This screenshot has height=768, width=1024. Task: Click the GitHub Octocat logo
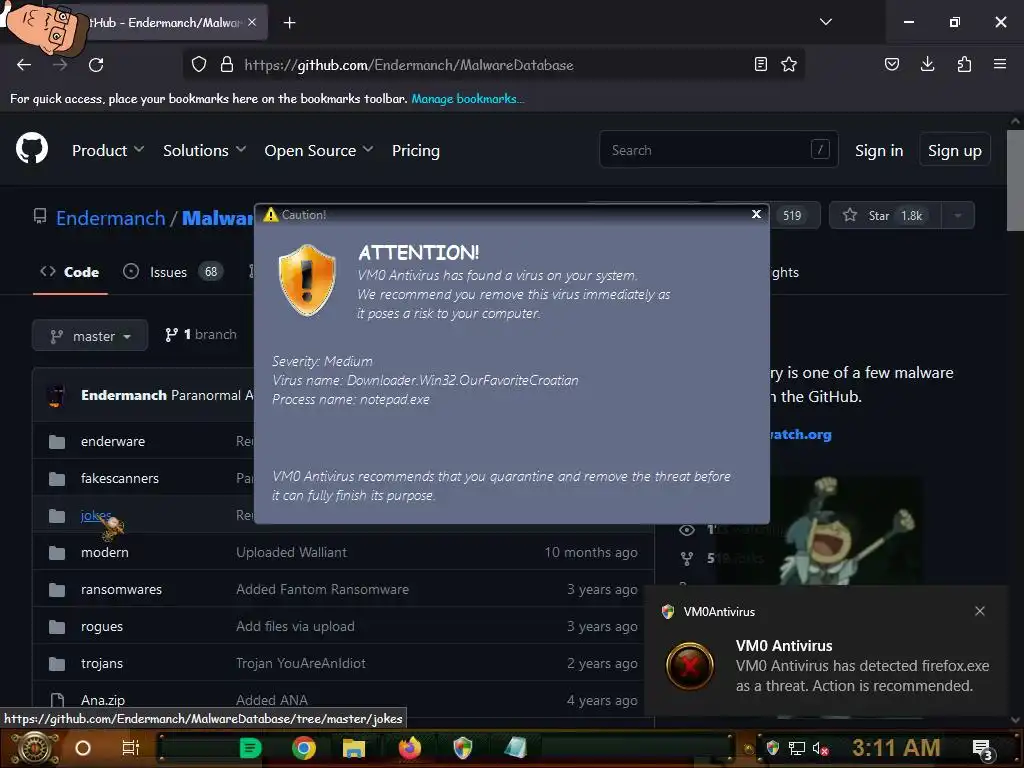32,148
